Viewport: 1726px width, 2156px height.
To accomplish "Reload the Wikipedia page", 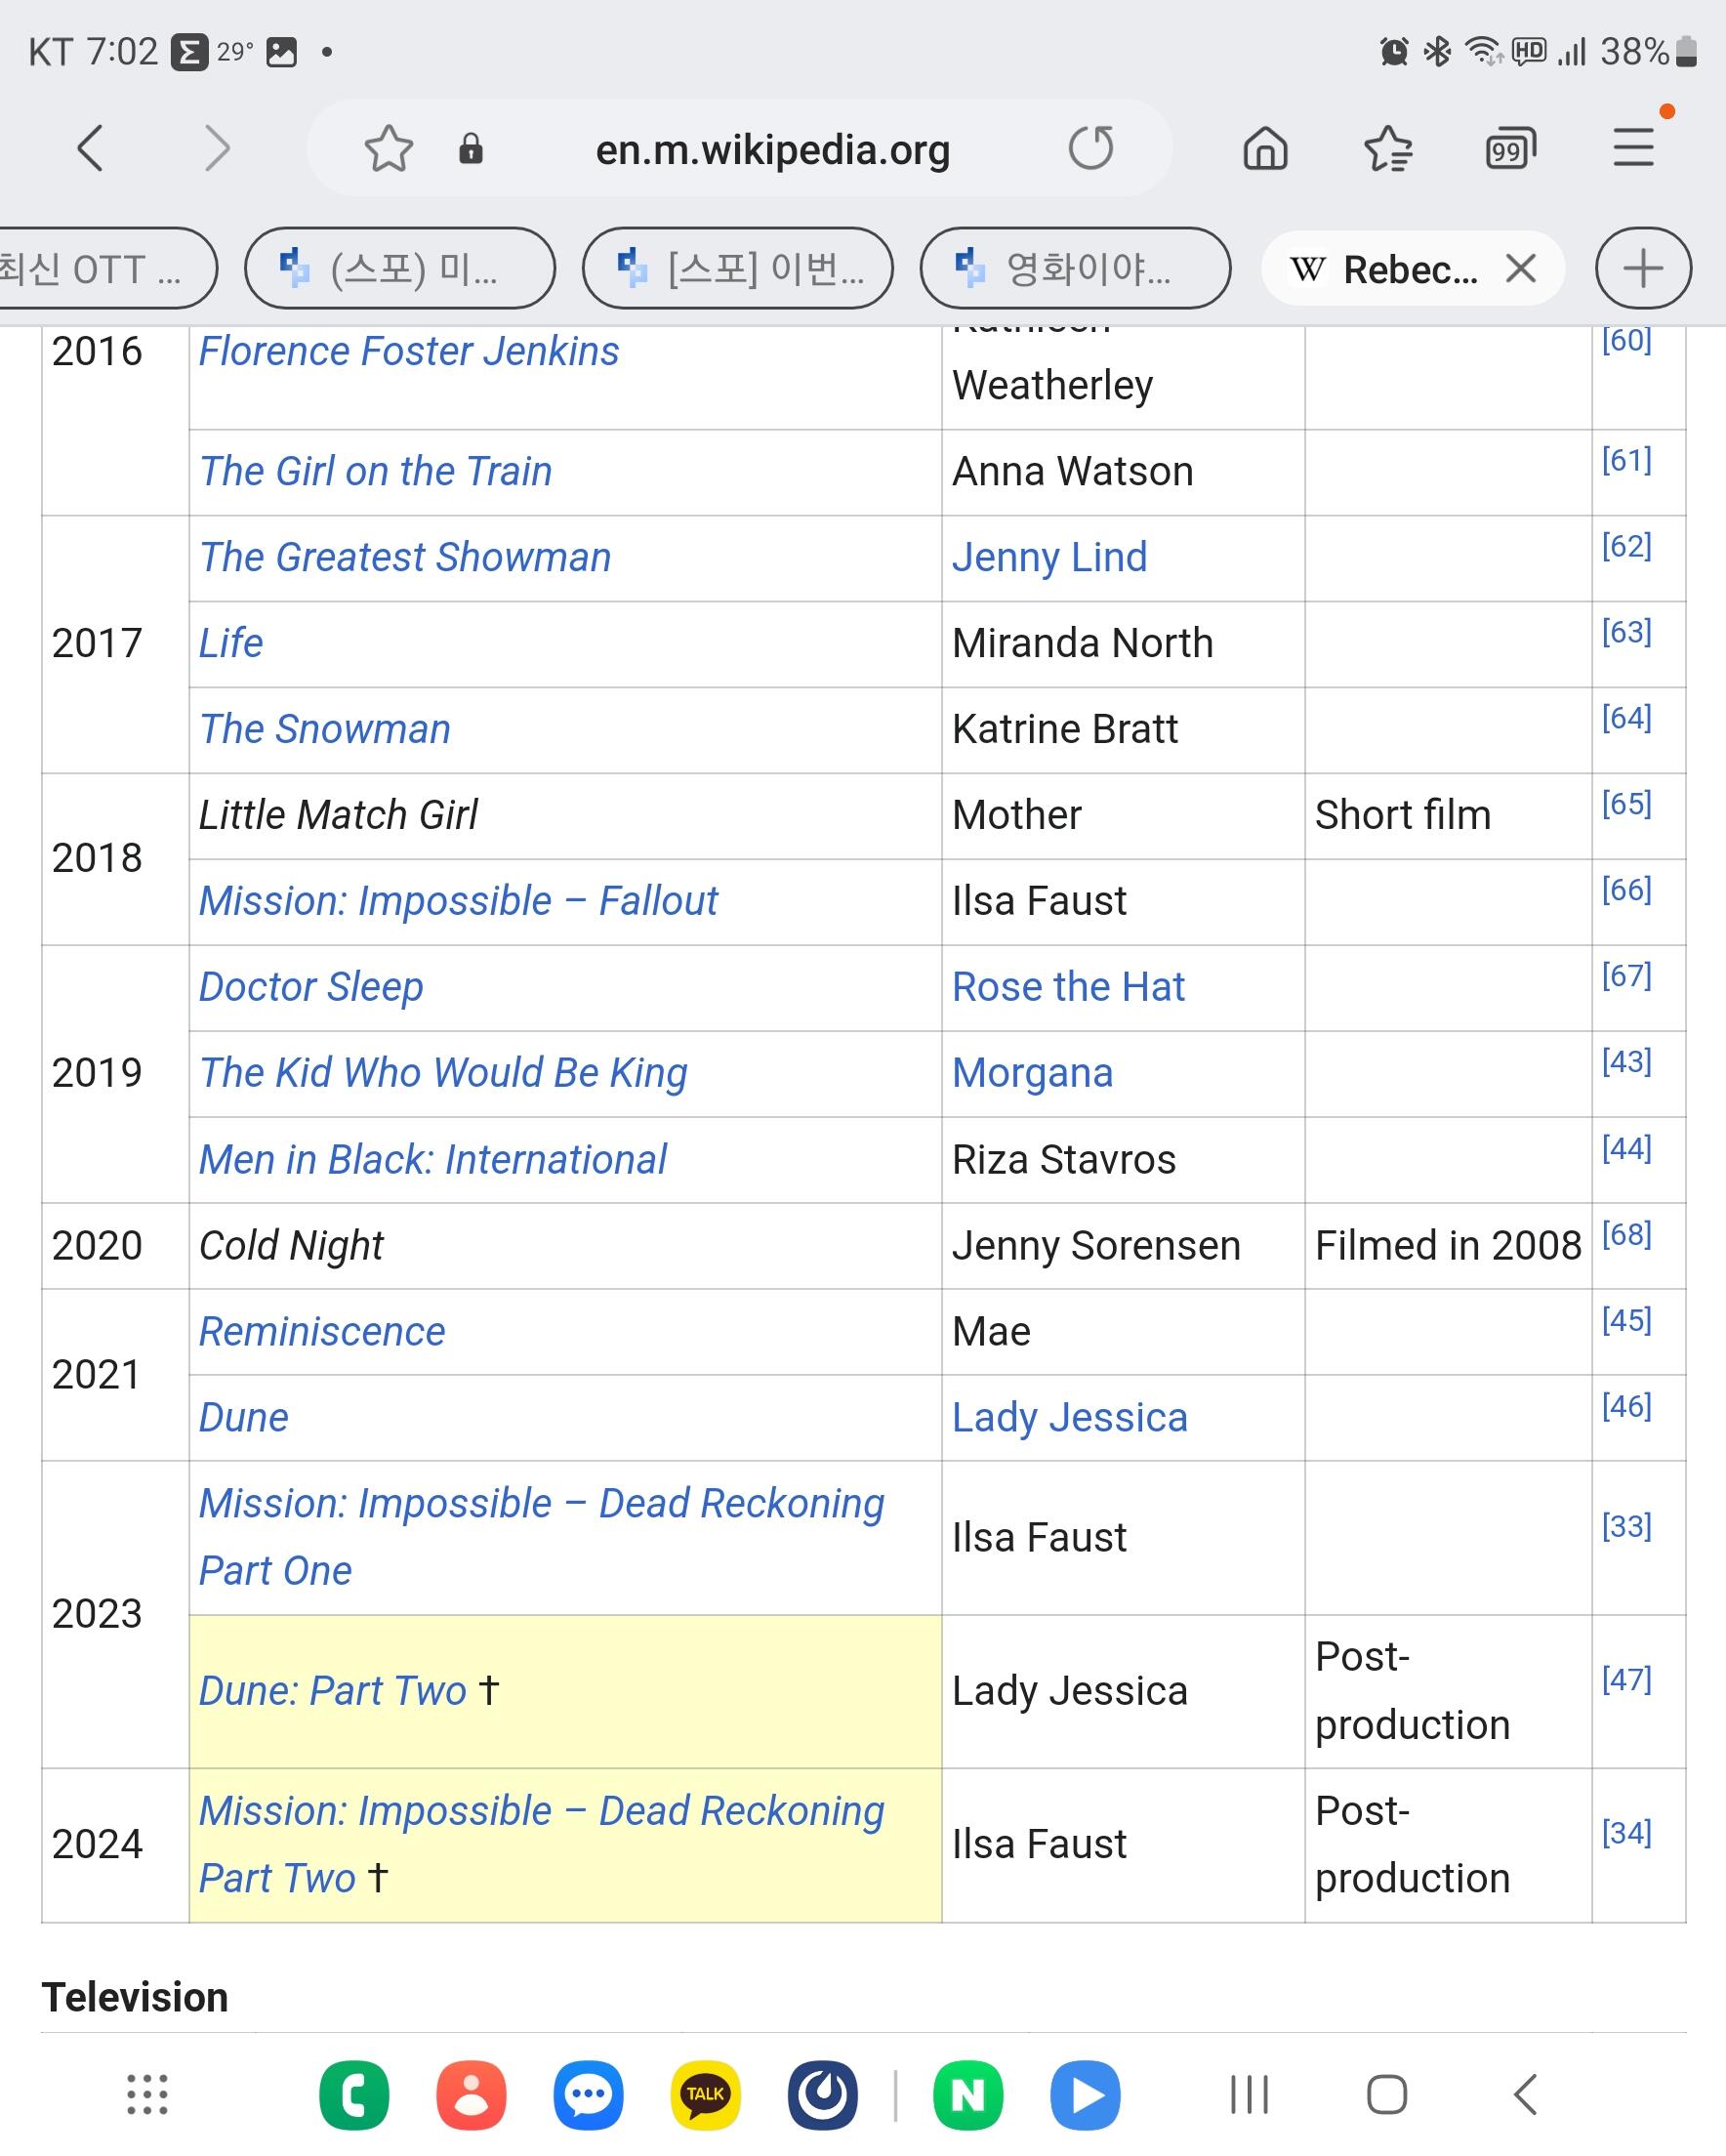I will pyautogui.click(x=1090, y=149).
